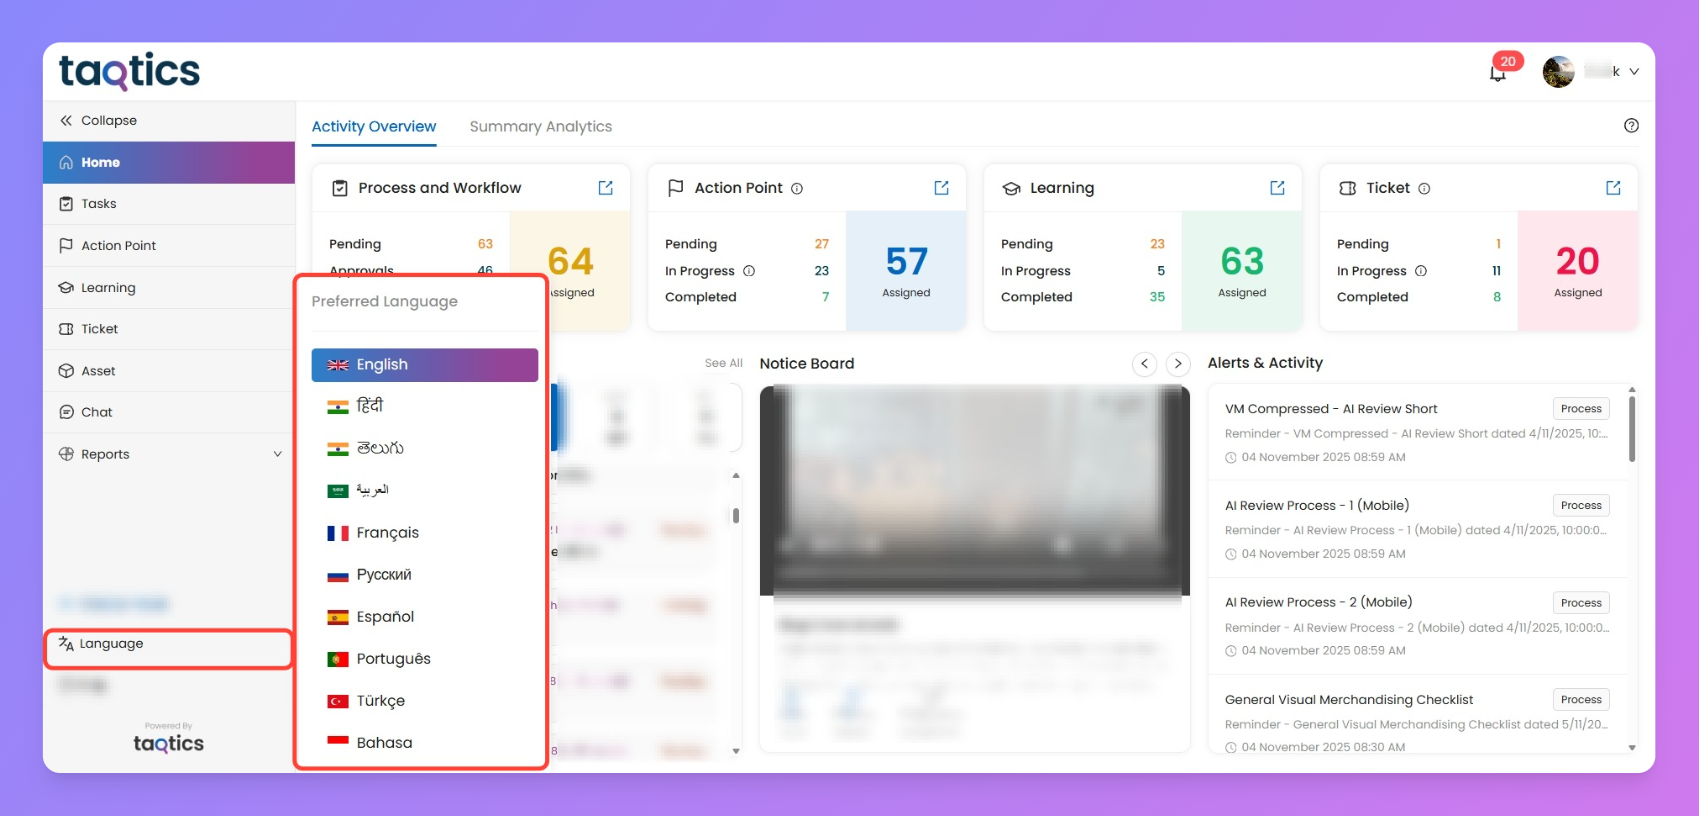
Task: Click the Notice Board image thumbnail
Action: (x=975, y=491)
